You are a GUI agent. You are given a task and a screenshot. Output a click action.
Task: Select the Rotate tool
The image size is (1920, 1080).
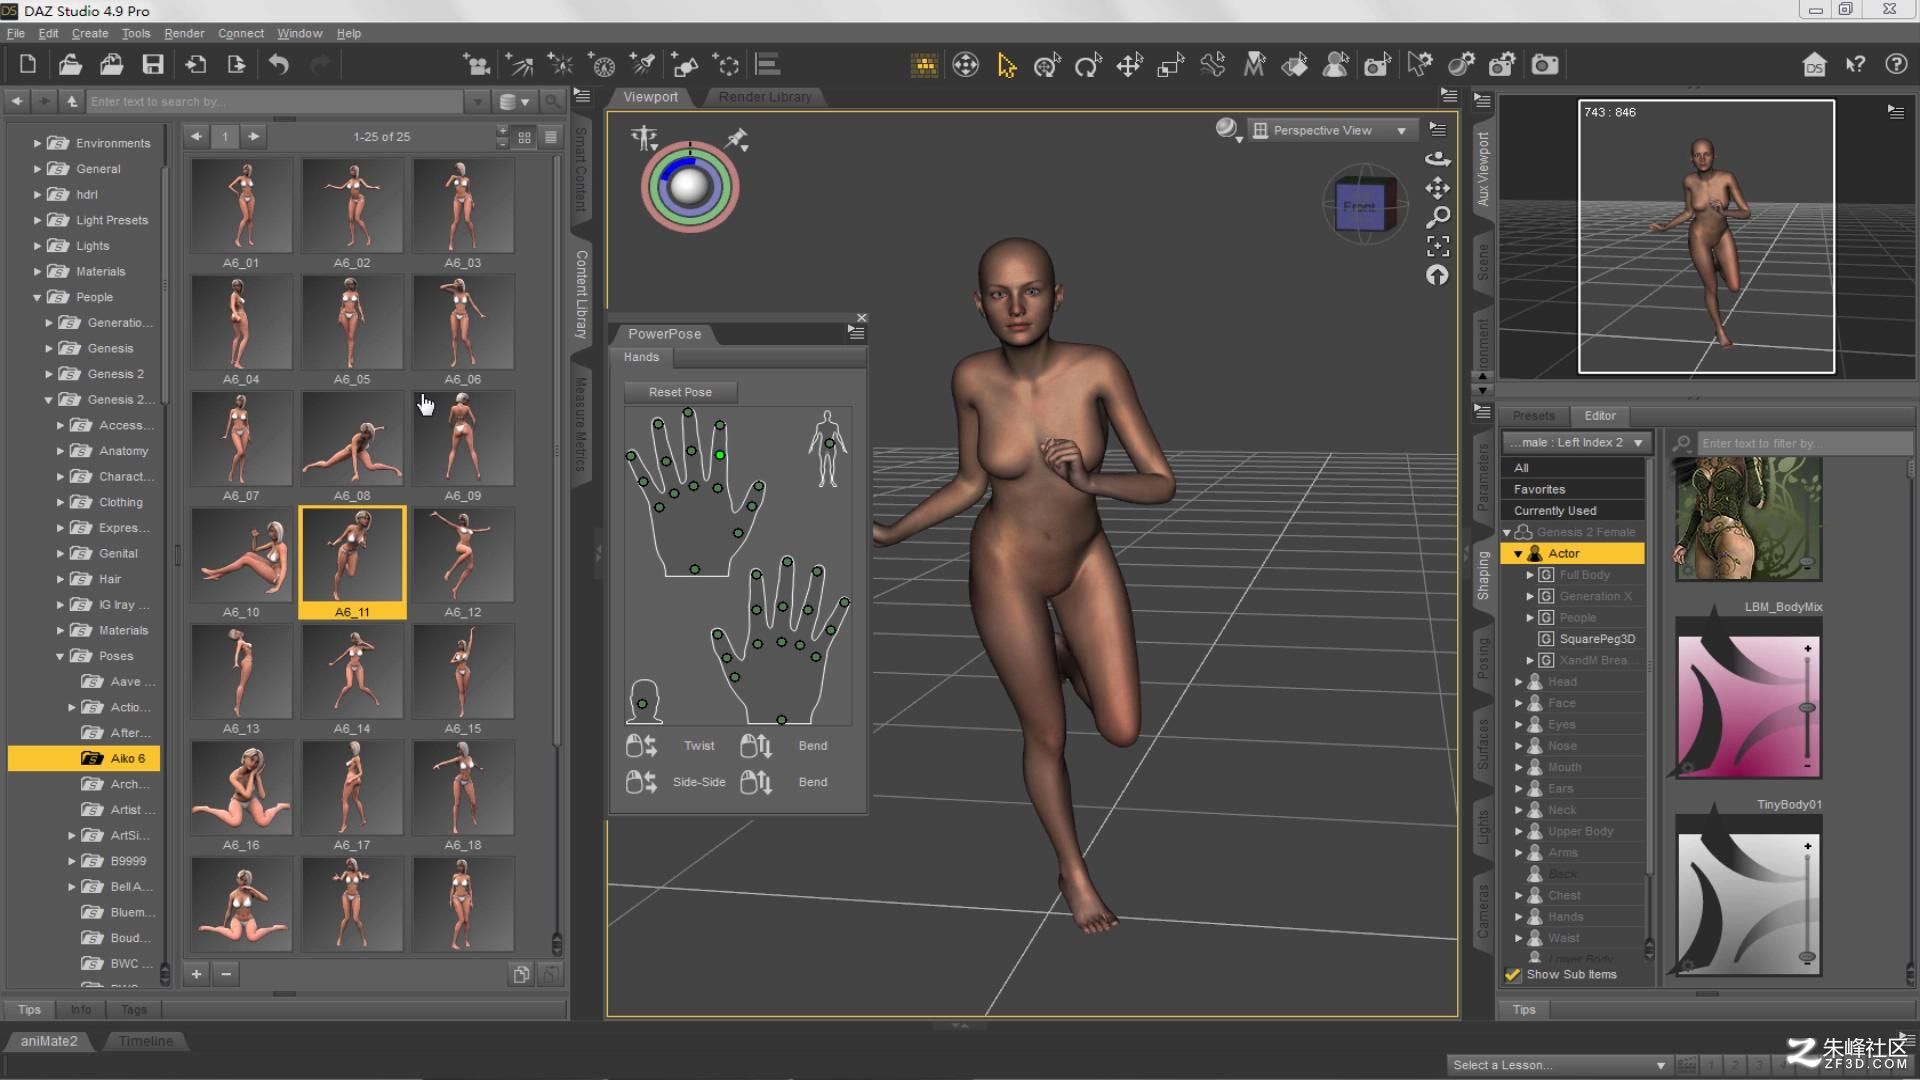(1087, 66)
